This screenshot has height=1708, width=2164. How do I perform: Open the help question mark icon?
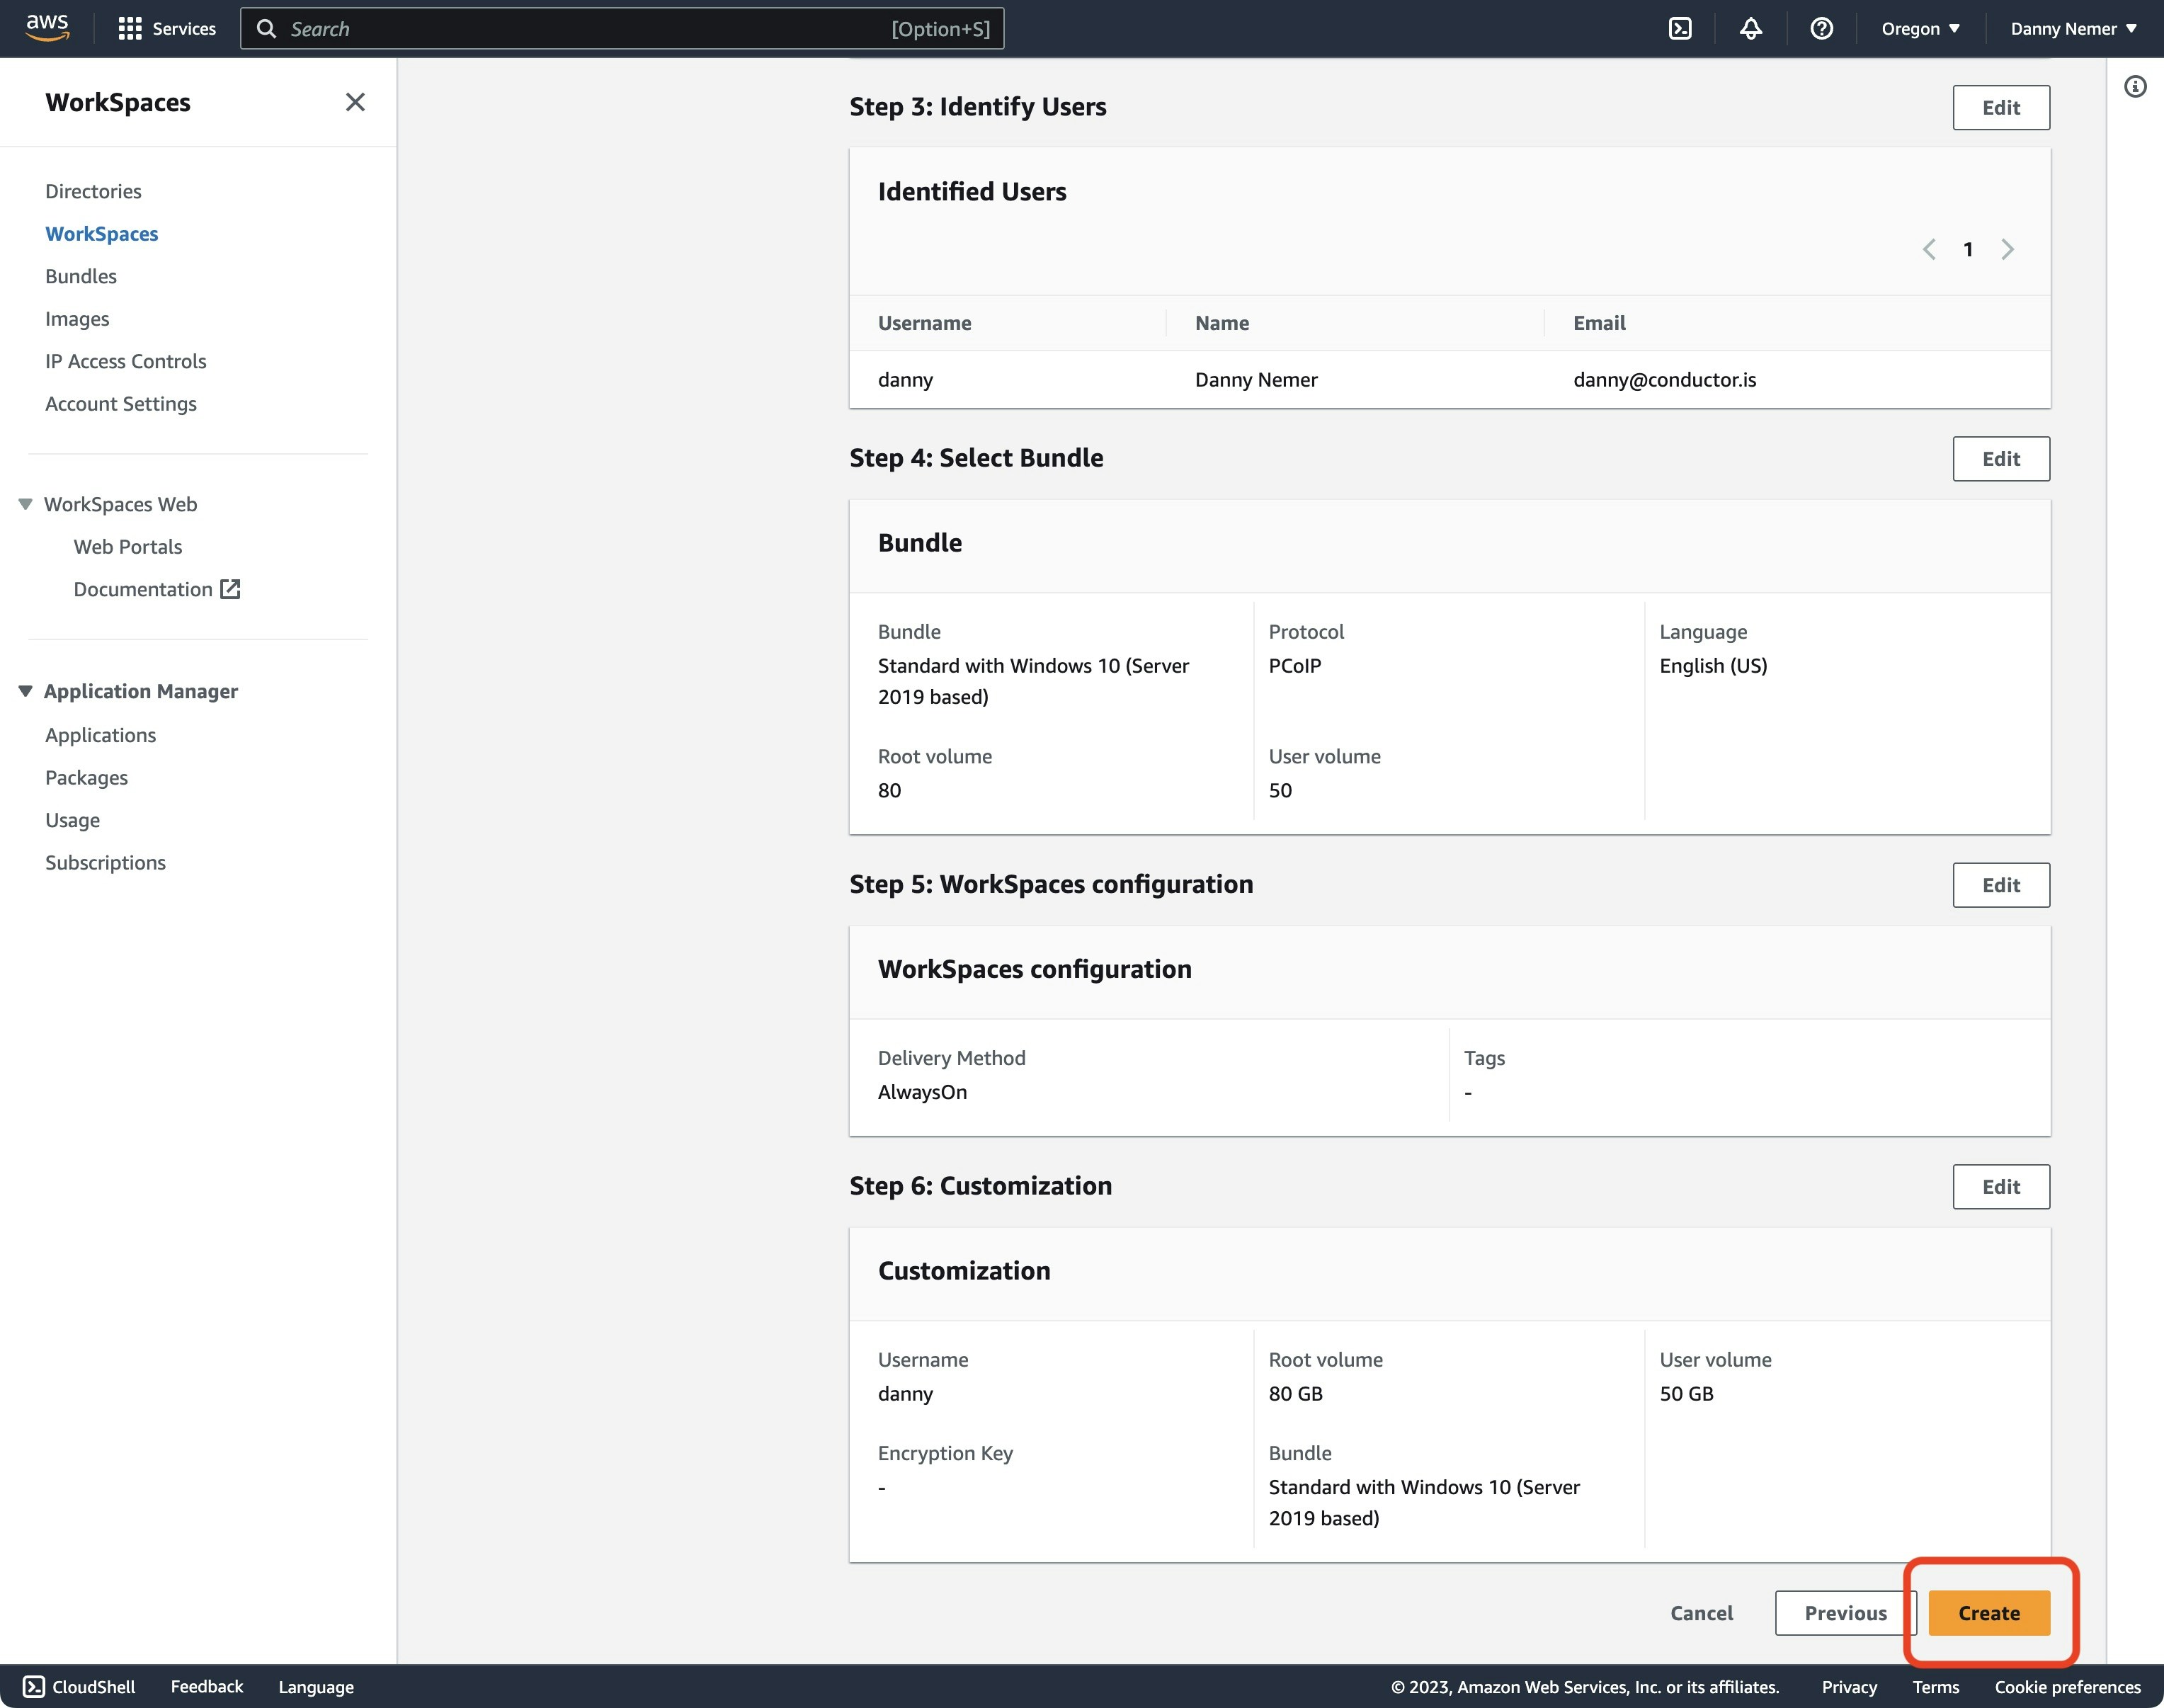coord(1821,28)
